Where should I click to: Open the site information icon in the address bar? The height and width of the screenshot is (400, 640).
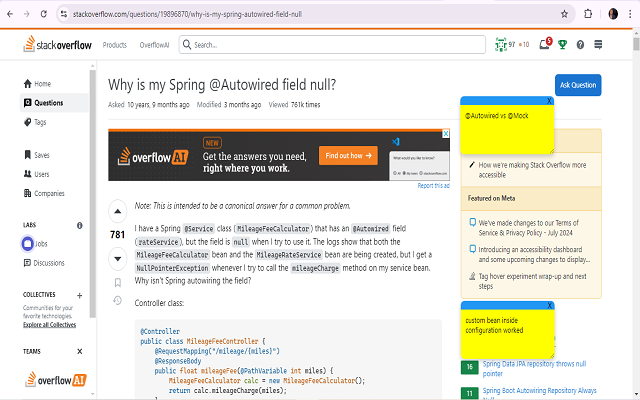pos(64,14)
